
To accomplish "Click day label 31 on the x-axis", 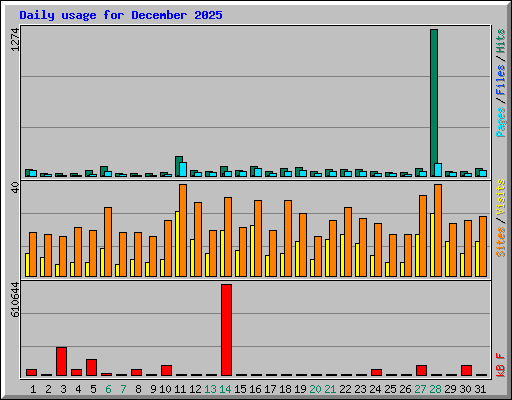I will click(480, 389).
